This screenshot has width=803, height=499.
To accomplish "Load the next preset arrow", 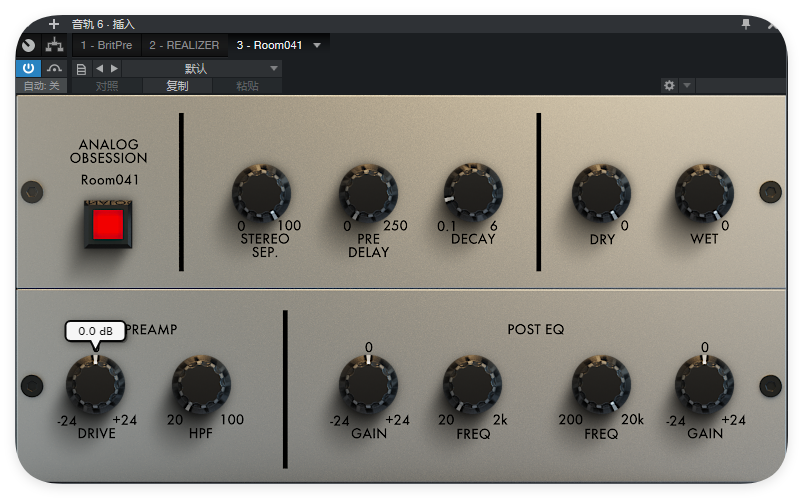I will (x=114, y=68).
